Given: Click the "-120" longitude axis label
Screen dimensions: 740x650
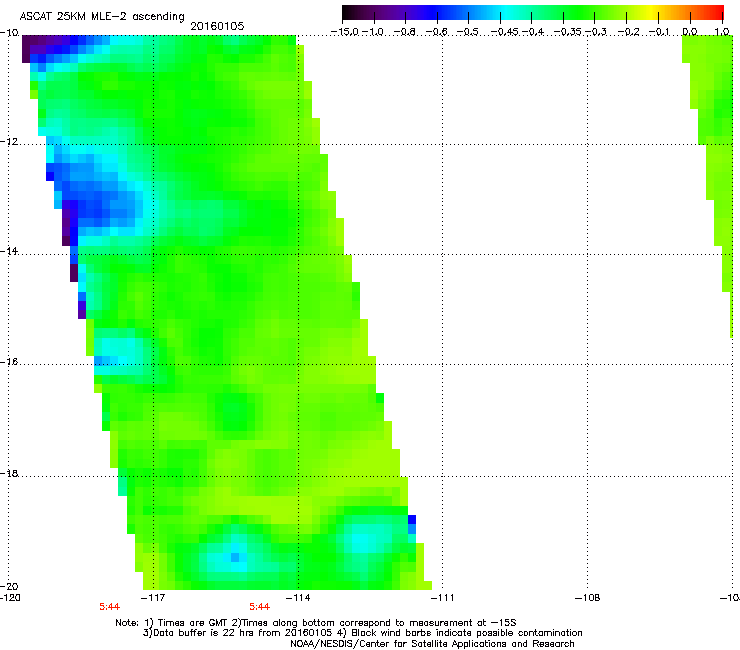Looking at the screenshot, I should tap(10, 598).
